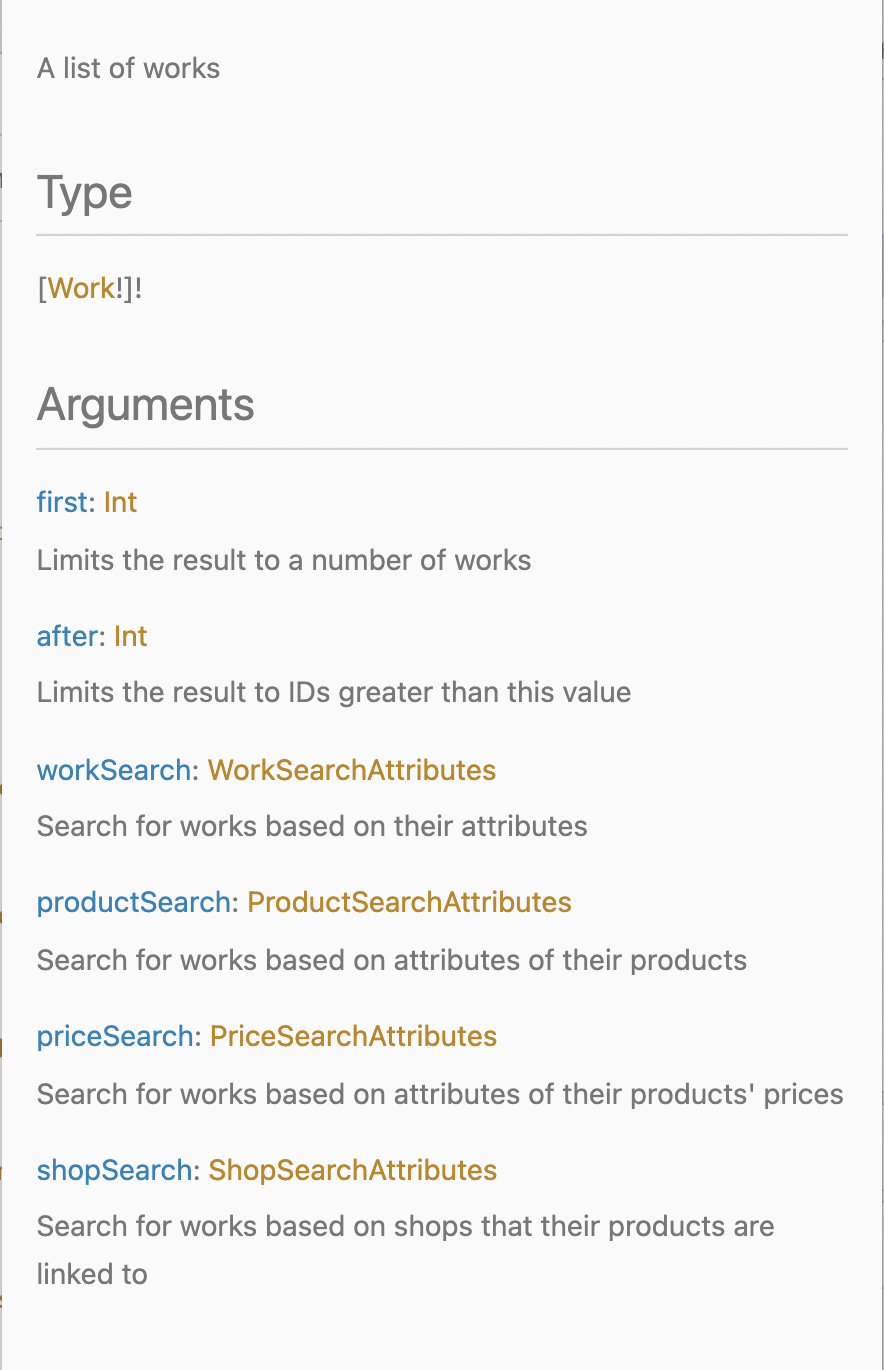Screen dimensions: 884x1370
Task: Select the shopSearch argument
Action: pyautogui.click(x=114, y=1170)
